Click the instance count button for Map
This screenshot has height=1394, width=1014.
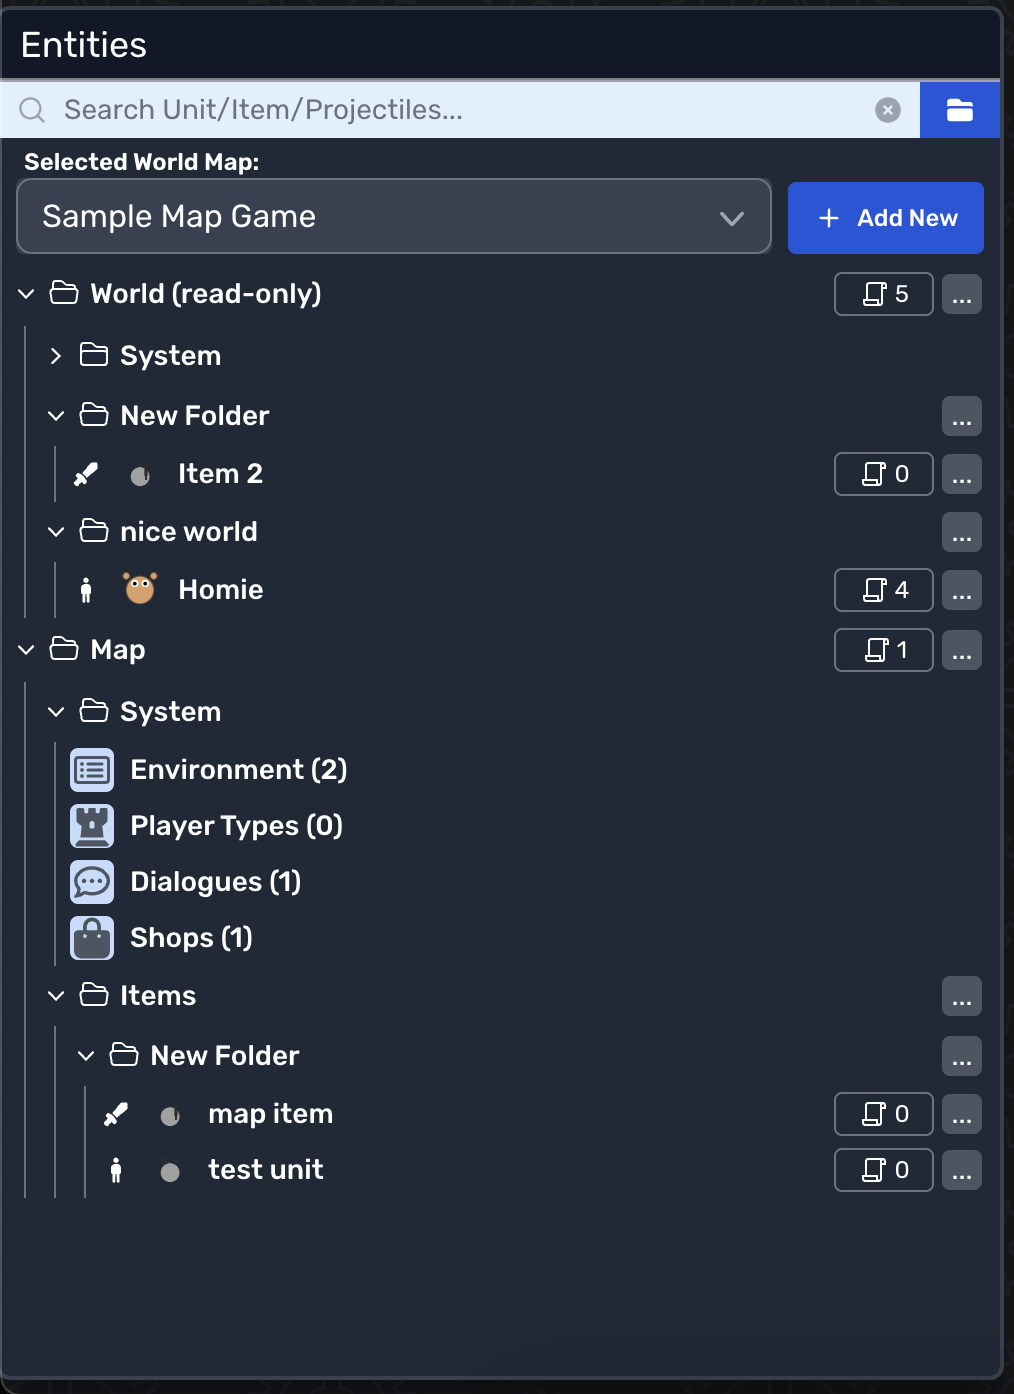pos(884,650)
